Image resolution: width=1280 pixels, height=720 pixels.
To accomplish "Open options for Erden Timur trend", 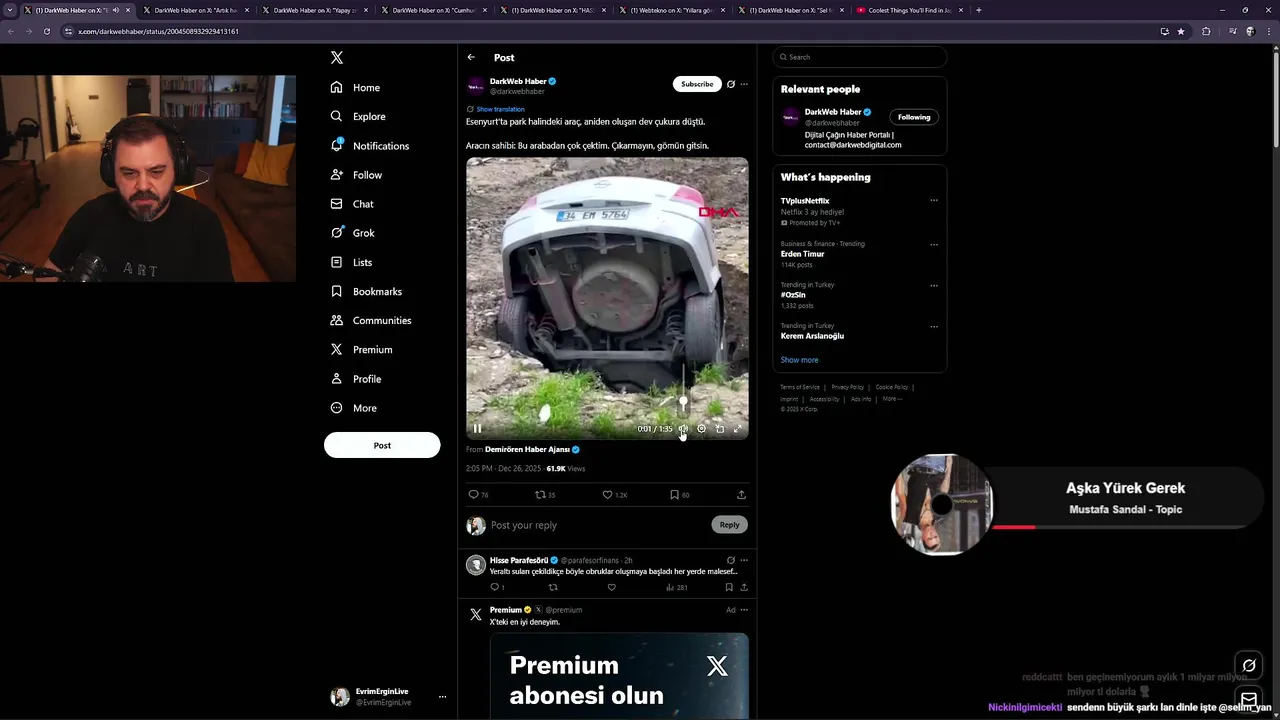I will pos(934,244).
